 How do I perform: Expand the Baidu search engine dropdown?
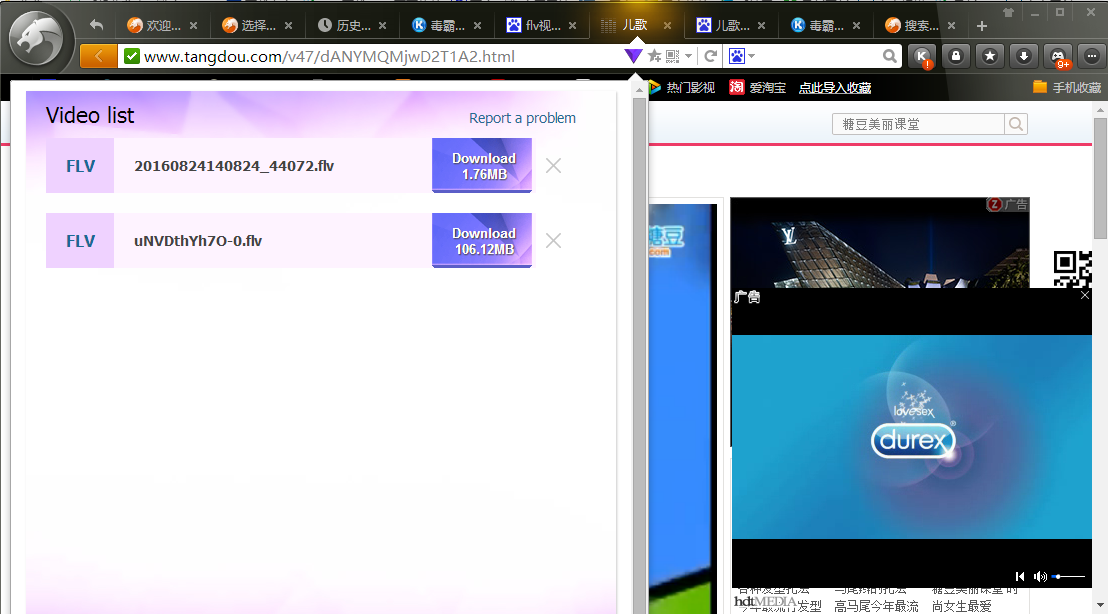[x=742, y=56]
